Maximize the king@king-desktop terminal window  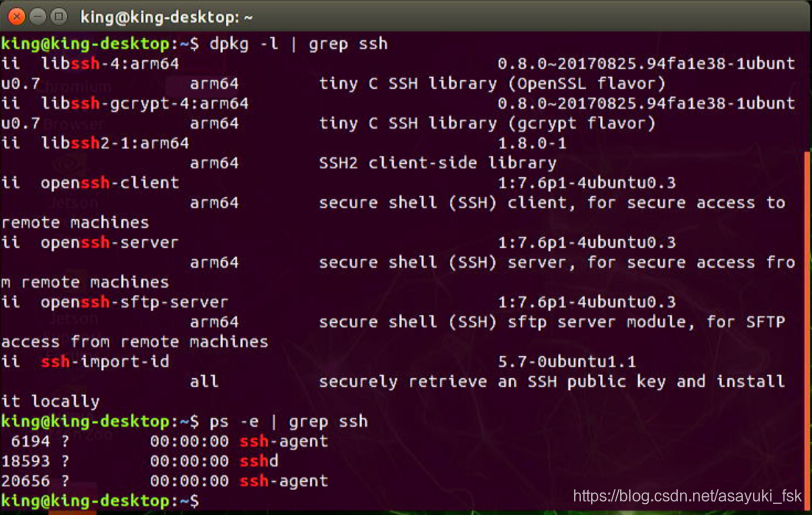(x=59, y=17)
